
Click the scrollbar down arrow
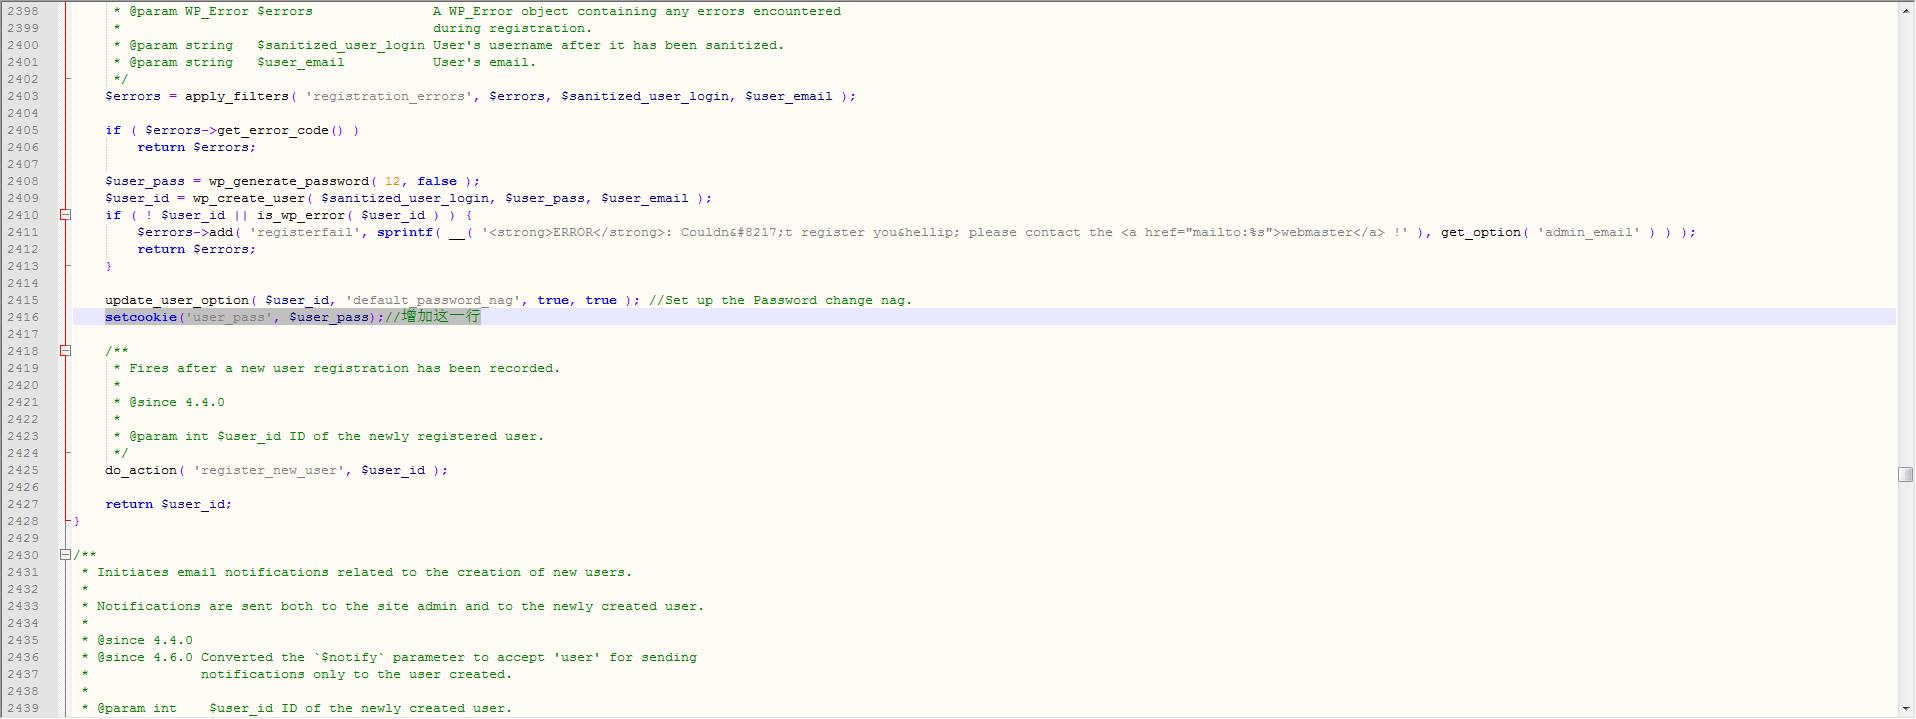[1905, 709]
